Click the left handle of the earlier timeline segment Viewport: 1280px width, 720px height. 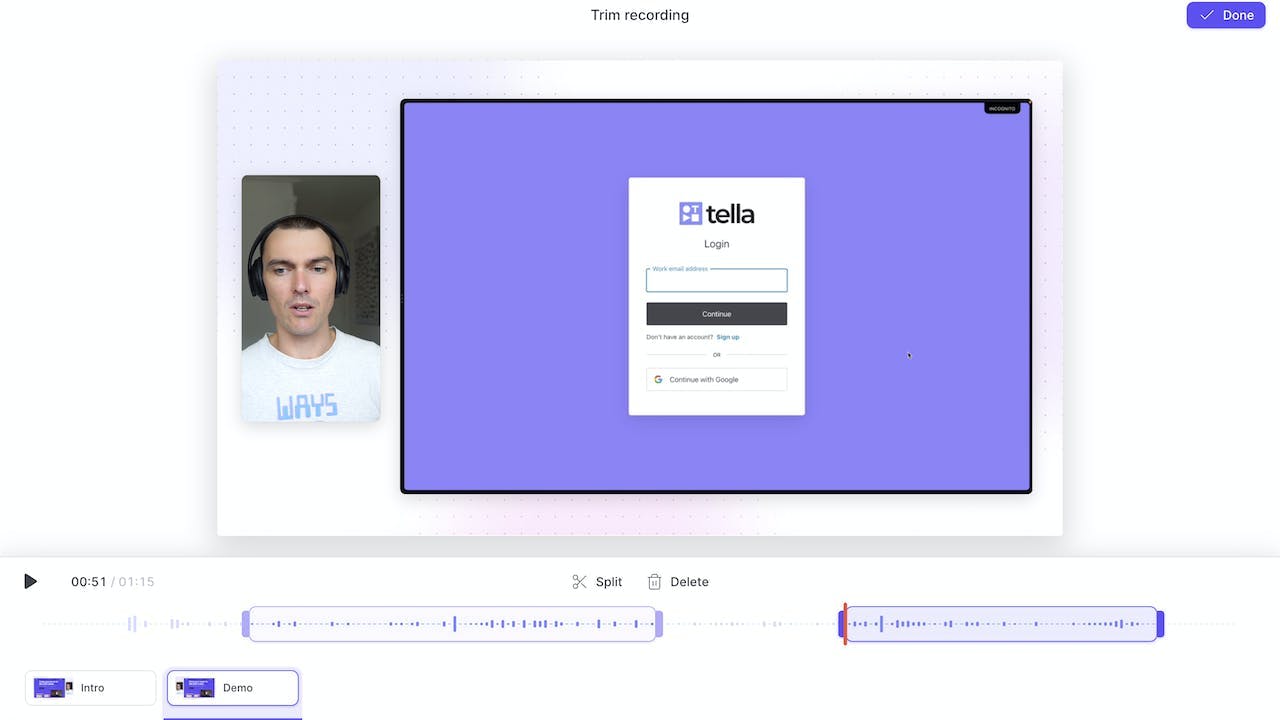click(246, 624)
